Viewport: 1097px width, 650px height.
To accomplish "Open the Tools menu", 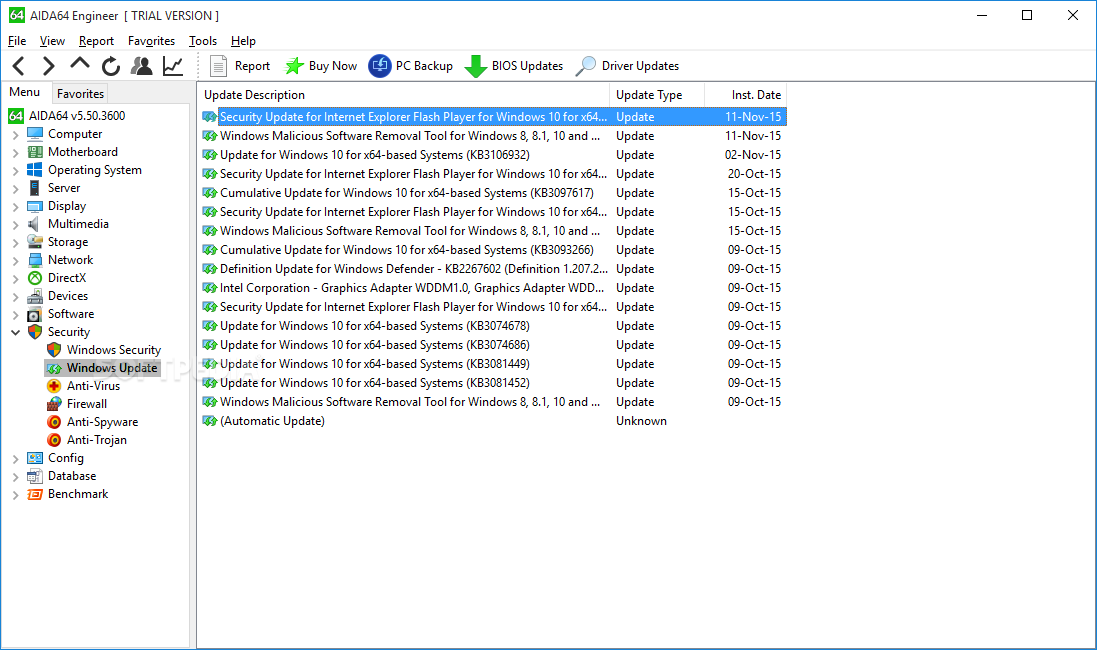I will click(x=203, y=41).
